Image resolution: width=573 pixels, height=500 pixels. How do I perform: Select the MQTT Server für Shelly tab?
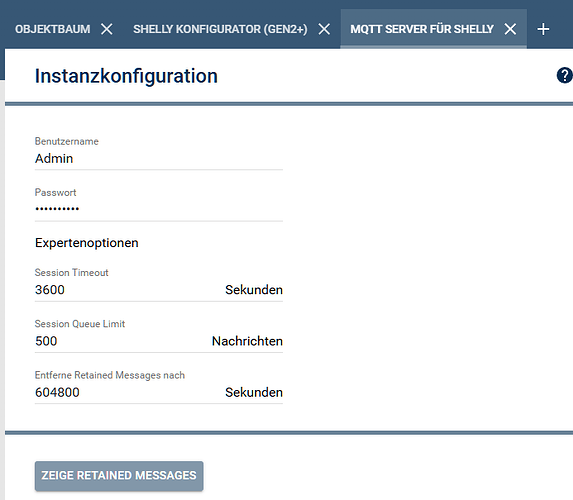422,29
